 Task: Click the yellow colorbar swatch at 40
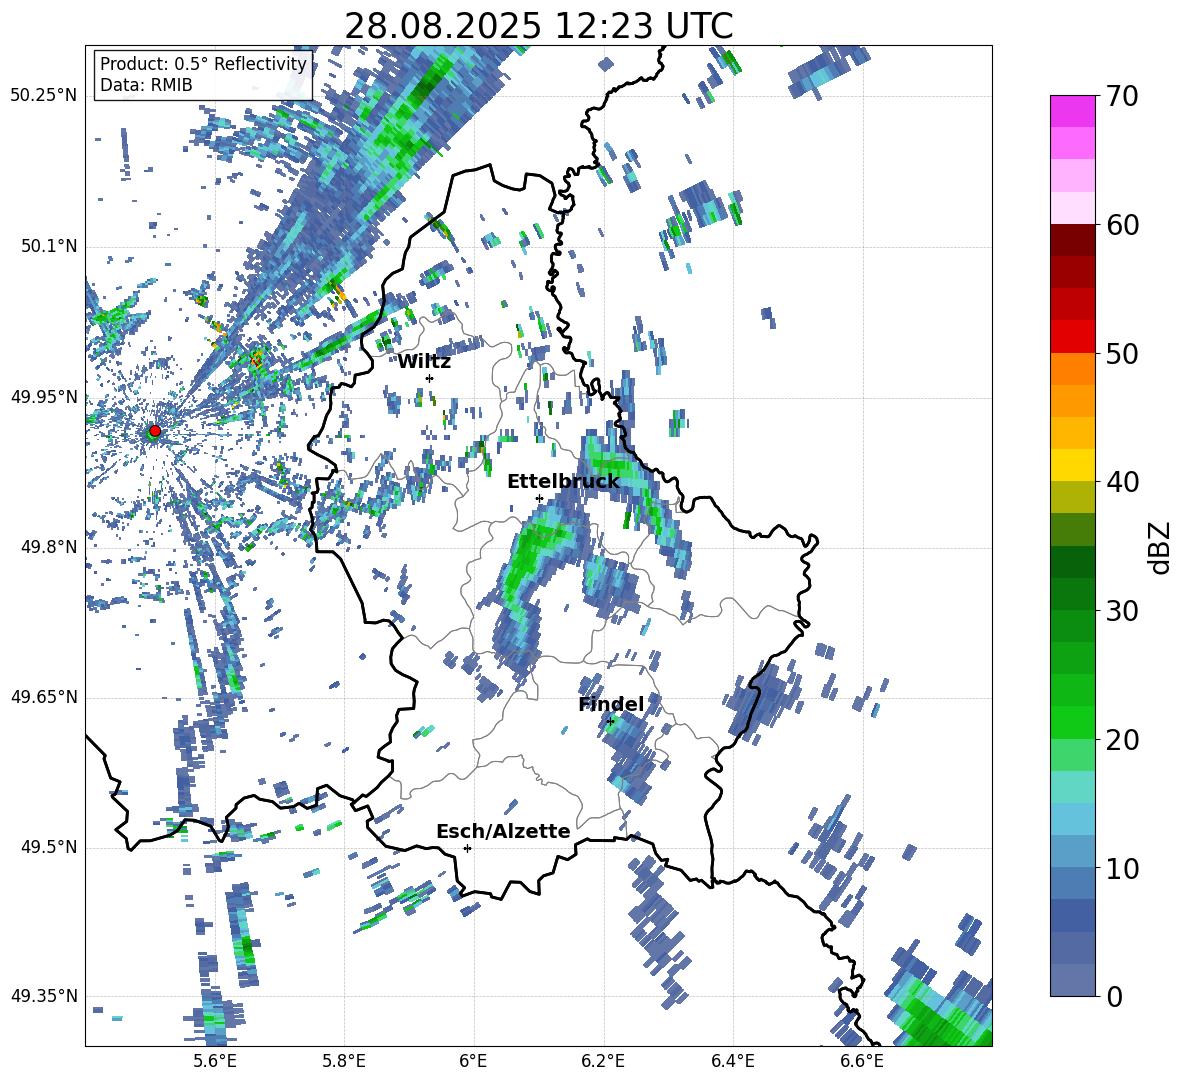(x=1072, y=465)
